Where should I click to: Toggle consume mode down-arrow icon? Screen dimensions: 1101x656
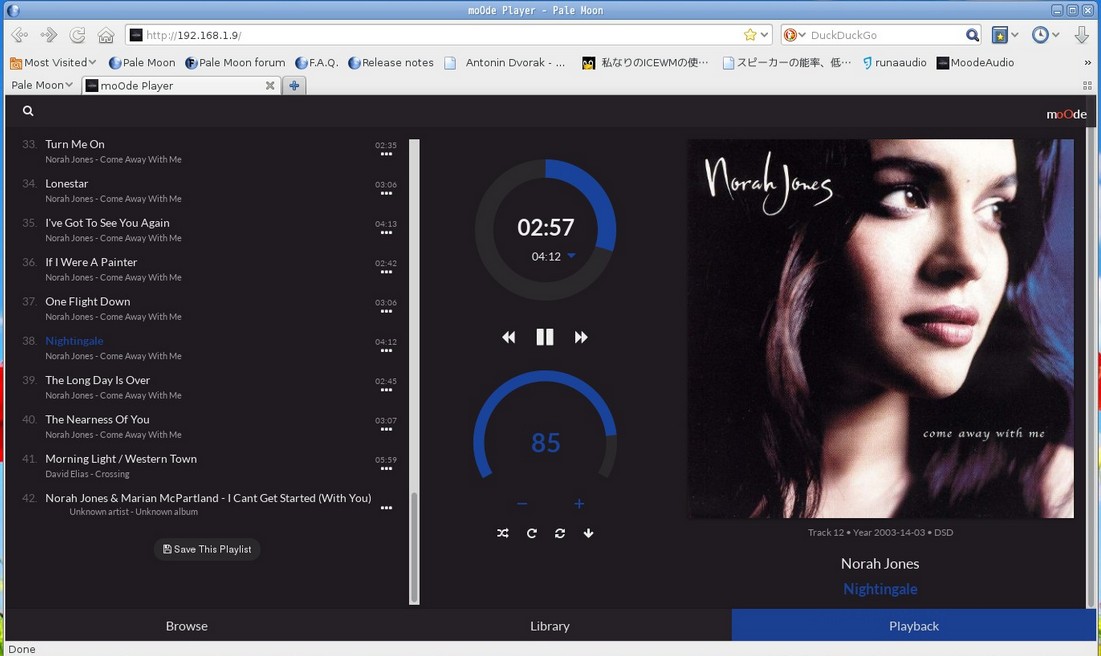[588, 533]
